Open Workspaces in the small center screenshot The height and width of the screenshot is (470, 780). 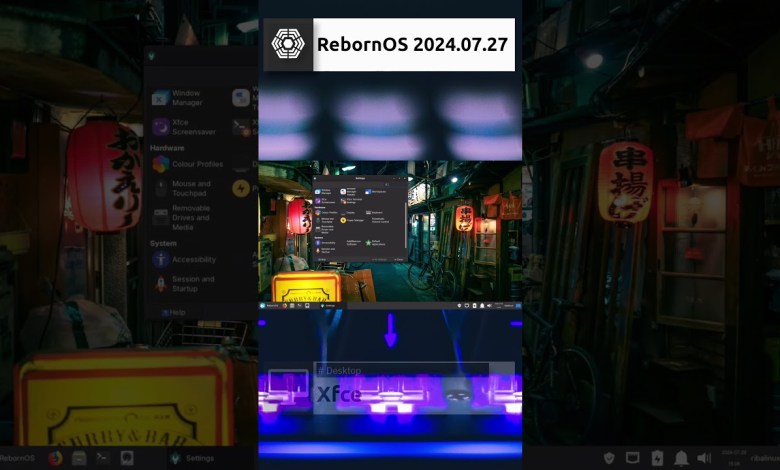coord(376,191)
